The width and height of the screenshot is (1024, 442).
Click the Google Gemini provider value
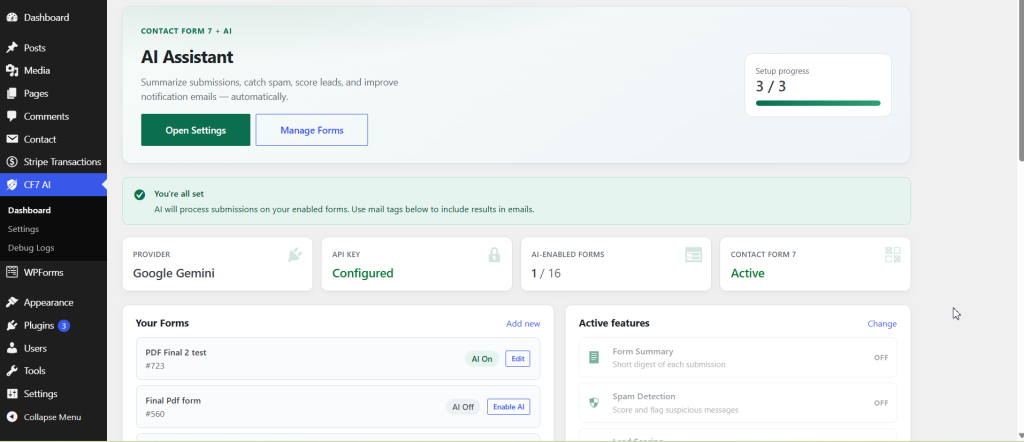point(174,274)
